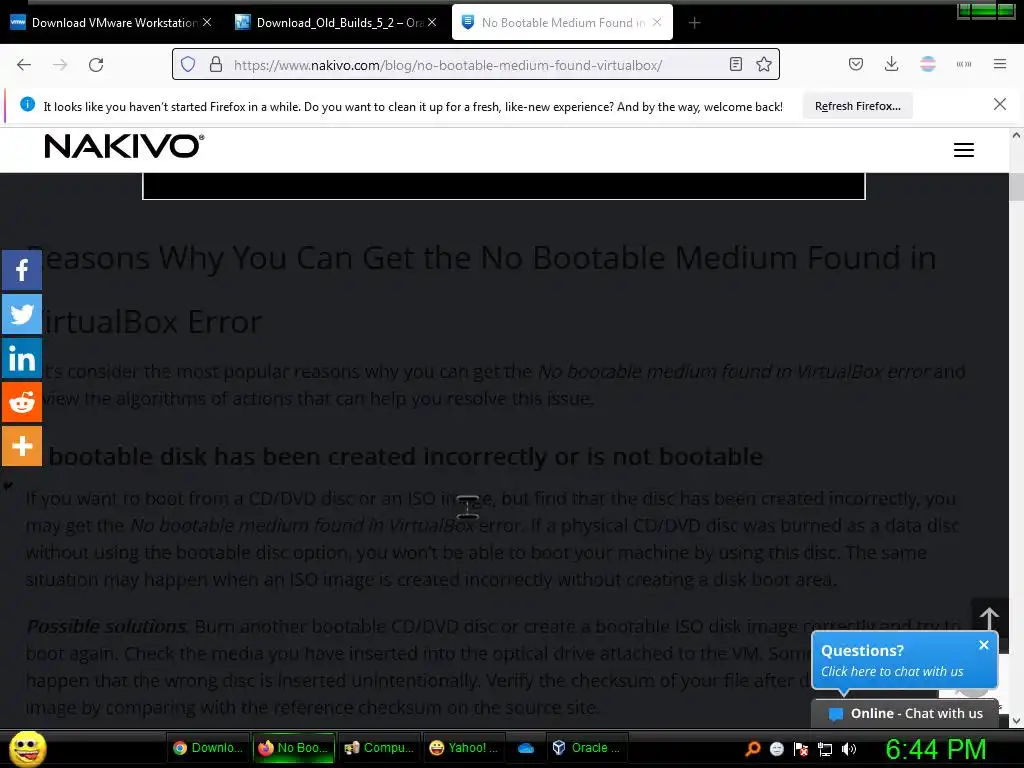
Task: Switch to the Firefox No Boo... taskbar item
Action: pyautogui.click(x=293, y=748)
